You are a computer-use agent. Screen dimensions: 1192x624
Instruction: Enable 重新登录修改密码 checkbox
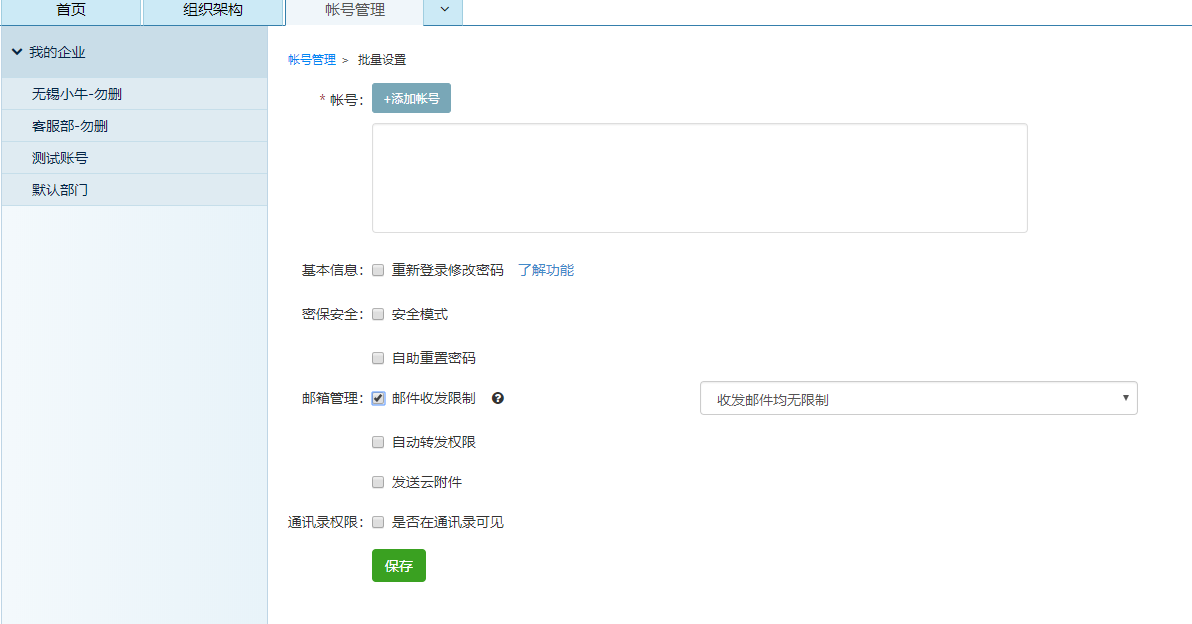(378, 270)
